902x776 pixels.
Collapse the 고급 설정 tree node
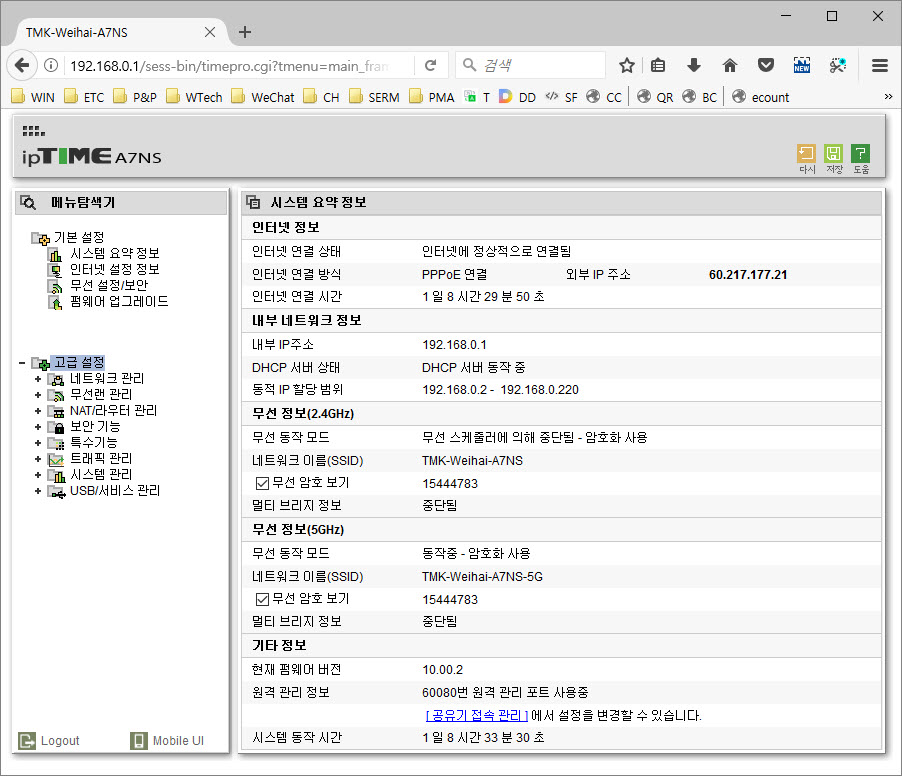click(x=22, y=363)
